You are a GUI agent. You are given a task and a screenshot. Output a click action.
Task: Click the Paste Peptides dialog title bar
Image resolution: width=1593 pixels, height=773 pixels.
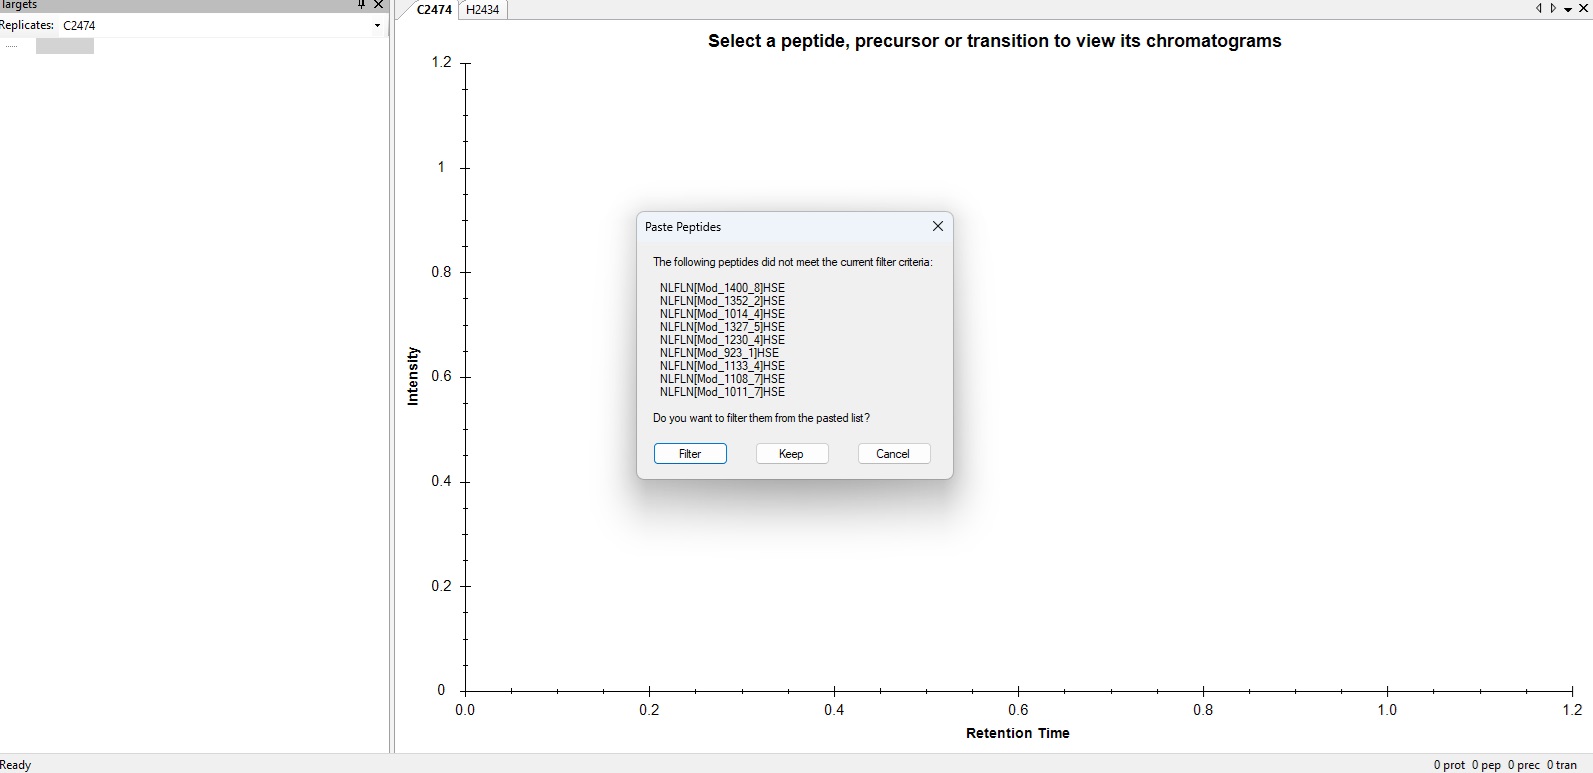coord(780,227)
